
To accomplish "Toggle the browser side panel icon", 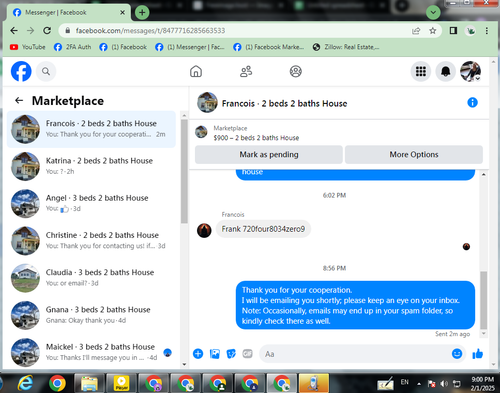I will pos(453,31).
